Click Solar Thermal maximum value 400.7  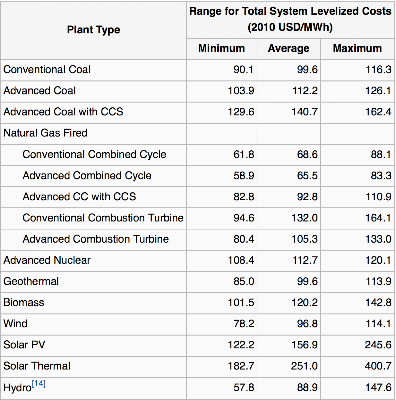[378, 366]
